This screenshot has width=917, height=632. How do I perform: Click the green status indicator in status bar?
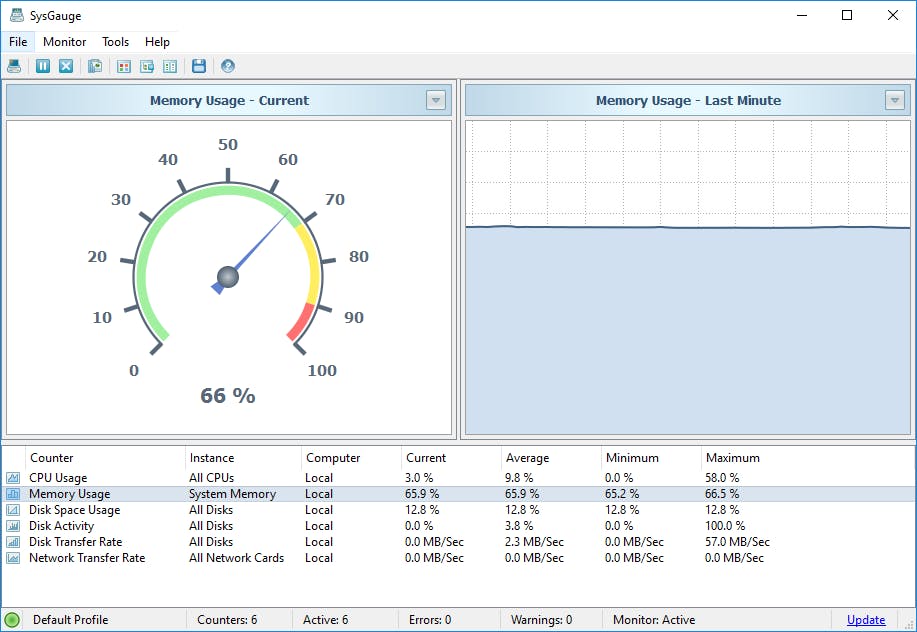[x=12, y=620]
